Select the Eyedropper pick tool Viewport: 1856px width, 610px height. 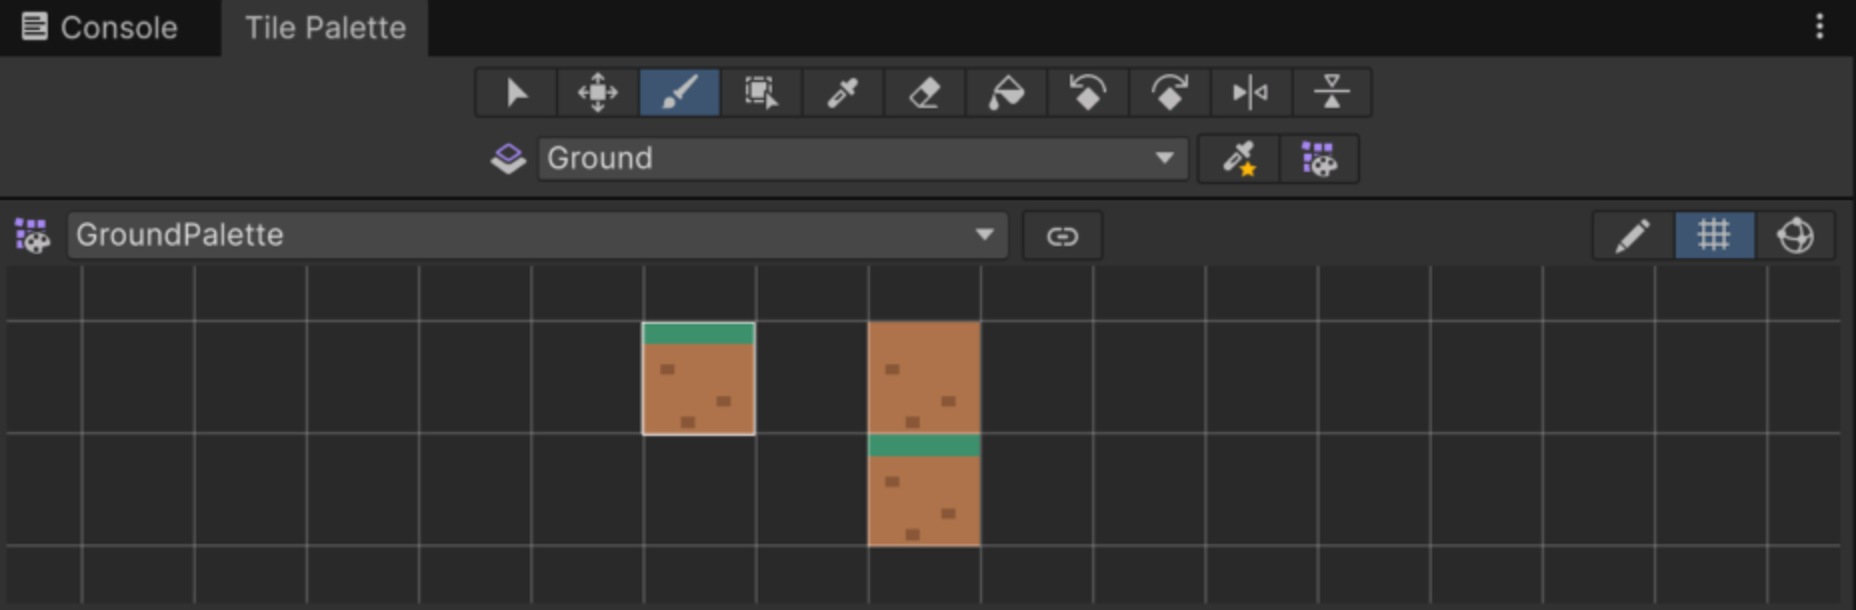tap(843, 93)
